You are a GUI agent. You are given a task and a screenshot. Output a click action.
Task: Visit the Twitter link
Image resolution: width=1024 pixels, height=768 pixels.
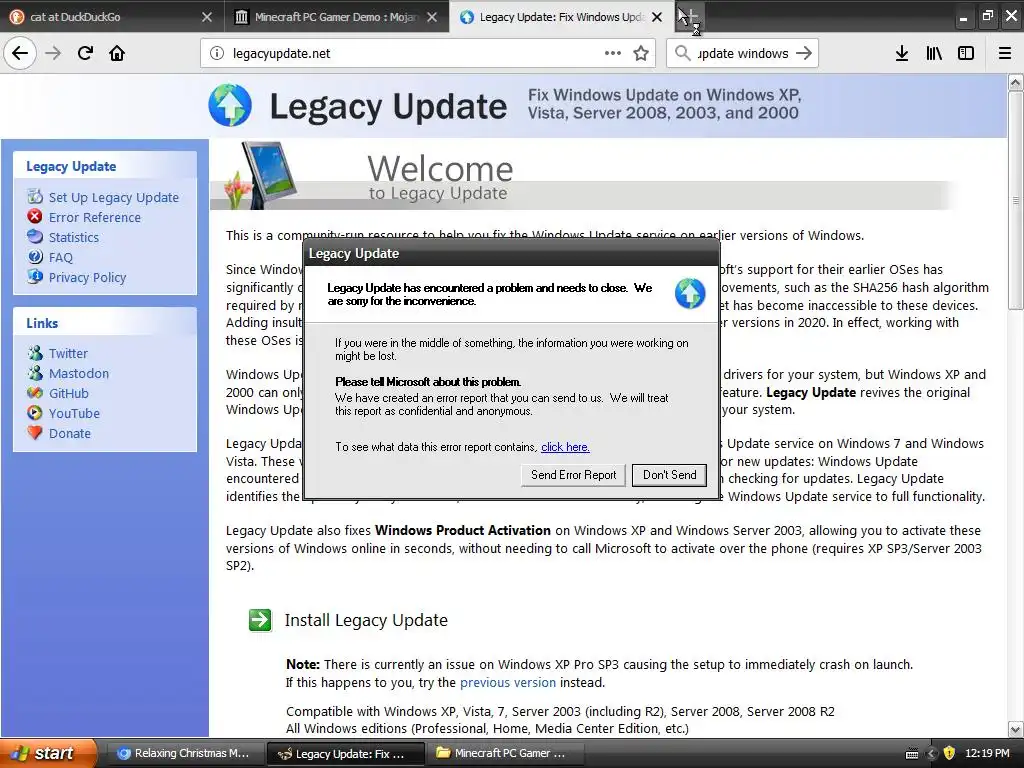(68, 353)
